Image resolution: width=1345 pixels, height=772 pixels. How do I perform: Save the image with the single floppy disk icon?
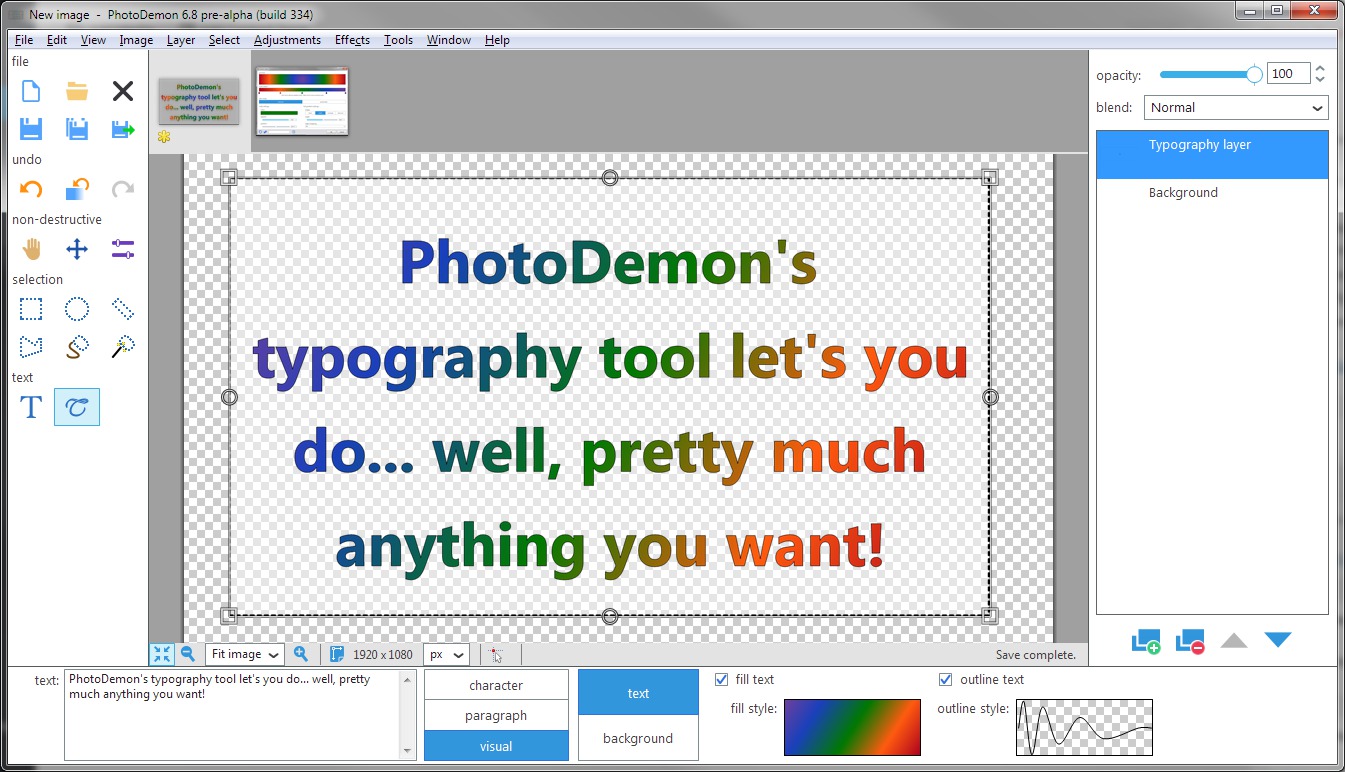31,129
